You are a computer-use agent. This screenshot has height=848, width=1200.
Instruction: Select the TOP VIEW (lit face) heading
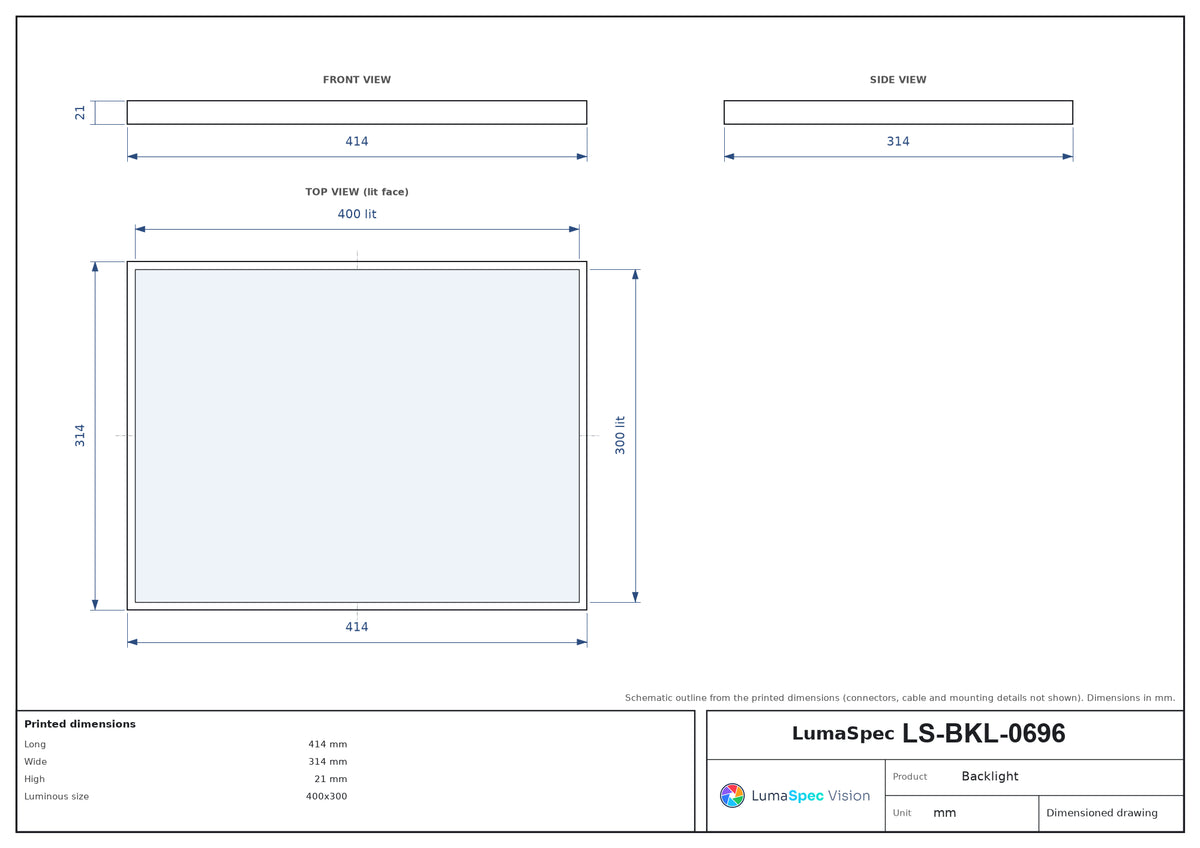click(x=357, y=192)
